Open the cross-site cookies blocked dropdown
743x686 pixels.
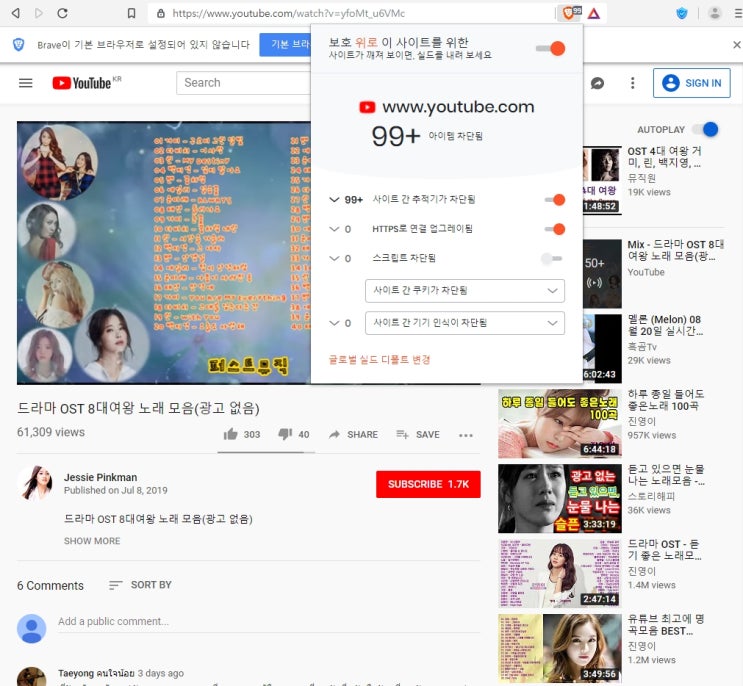(465, 290)
